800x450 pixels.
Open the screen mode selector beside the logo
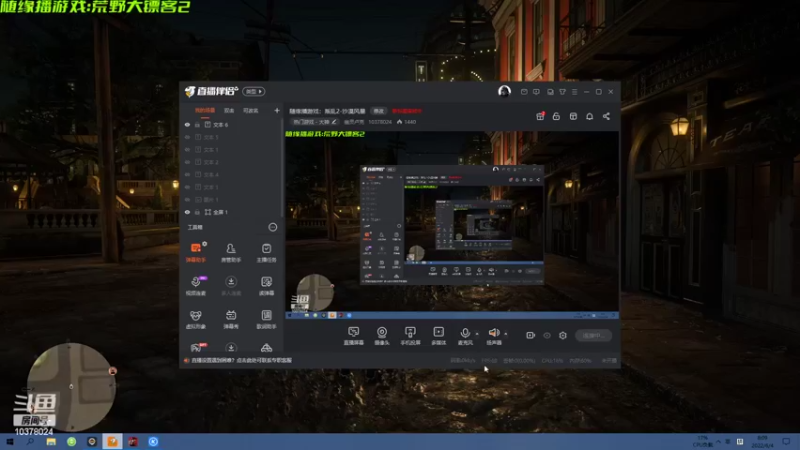[x=254, y=91]
